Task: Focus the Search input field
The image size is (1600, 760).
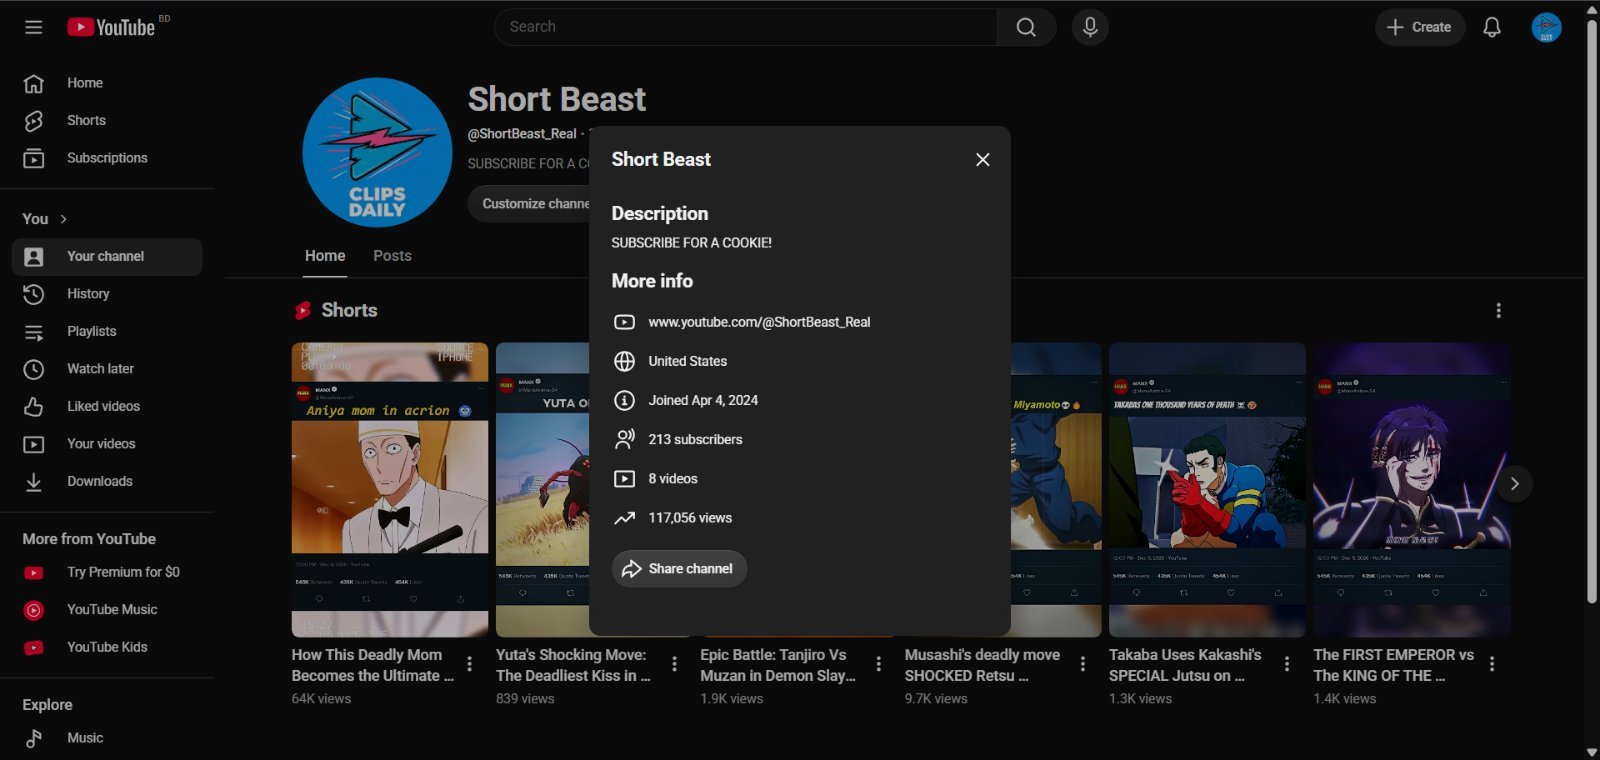Action: pyautogui.click(x=745, y=27)
